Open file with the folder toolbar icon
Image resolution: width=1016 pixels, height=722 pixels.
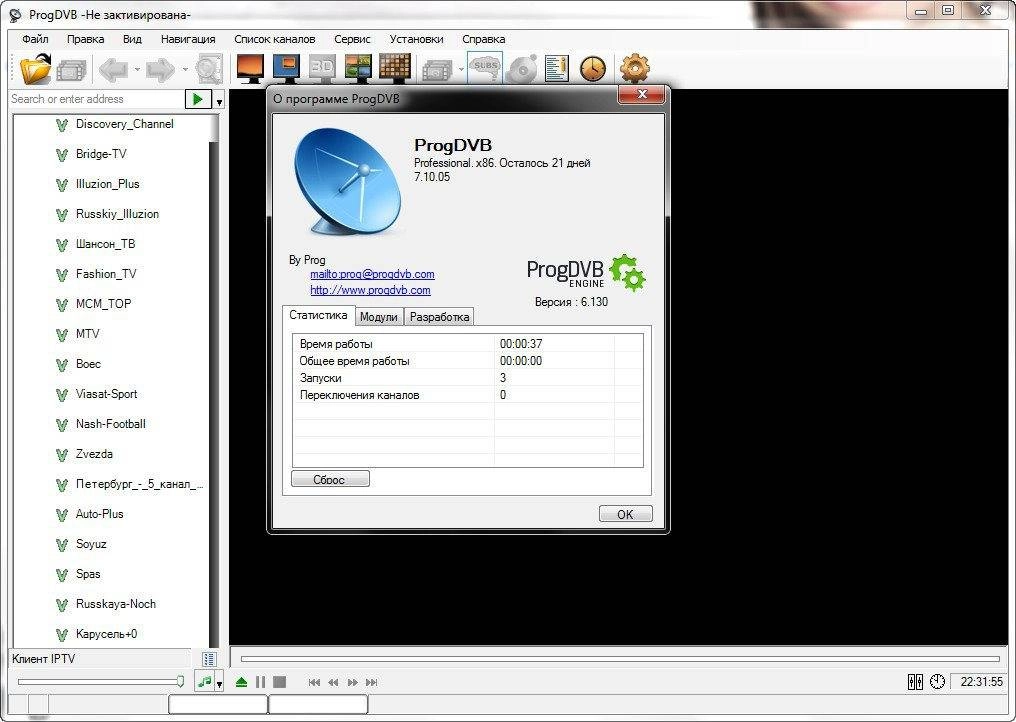(x=36, y=68)
